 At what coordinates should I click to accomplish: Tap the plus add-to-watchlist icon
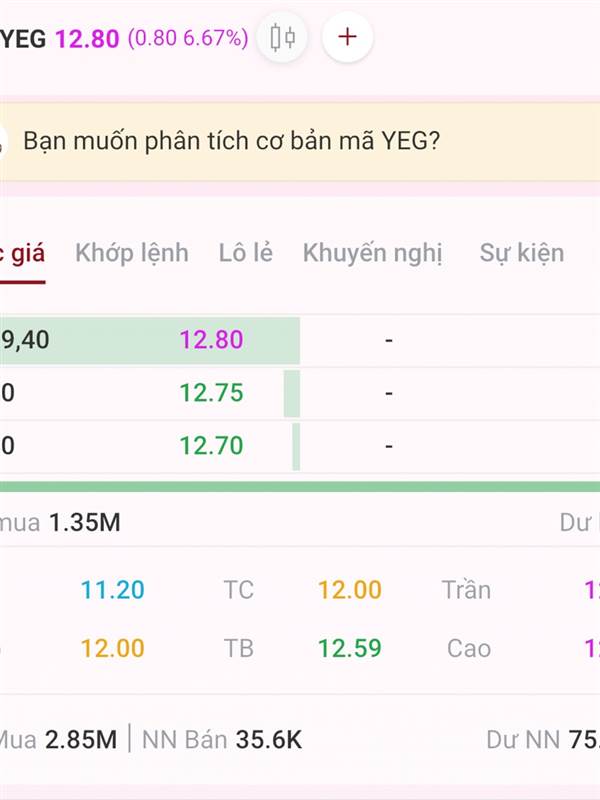coord(347,37)
